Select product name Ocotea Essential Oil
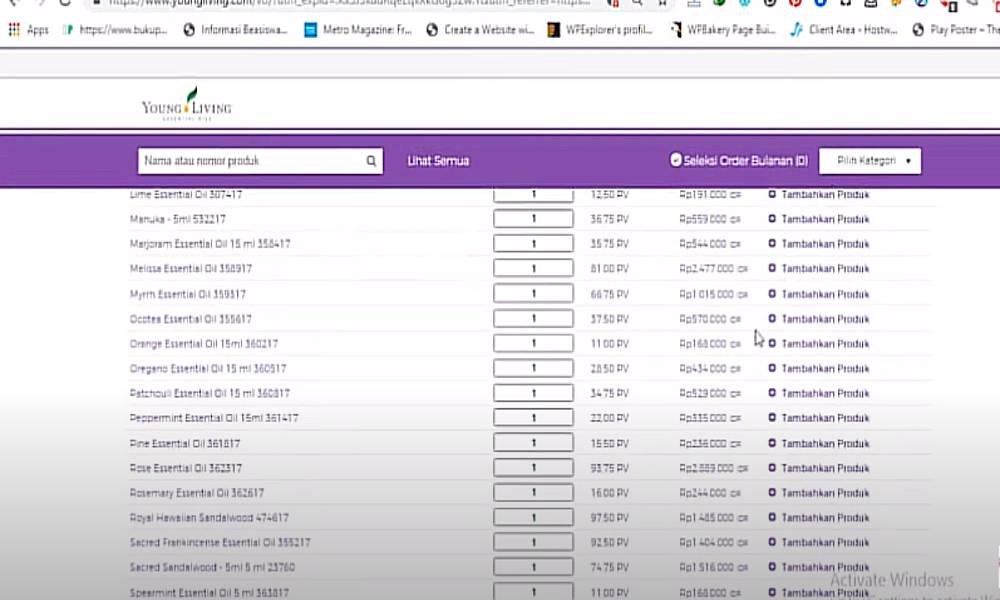The height and width of the screenshot is (600, 1000). point(191,319)
